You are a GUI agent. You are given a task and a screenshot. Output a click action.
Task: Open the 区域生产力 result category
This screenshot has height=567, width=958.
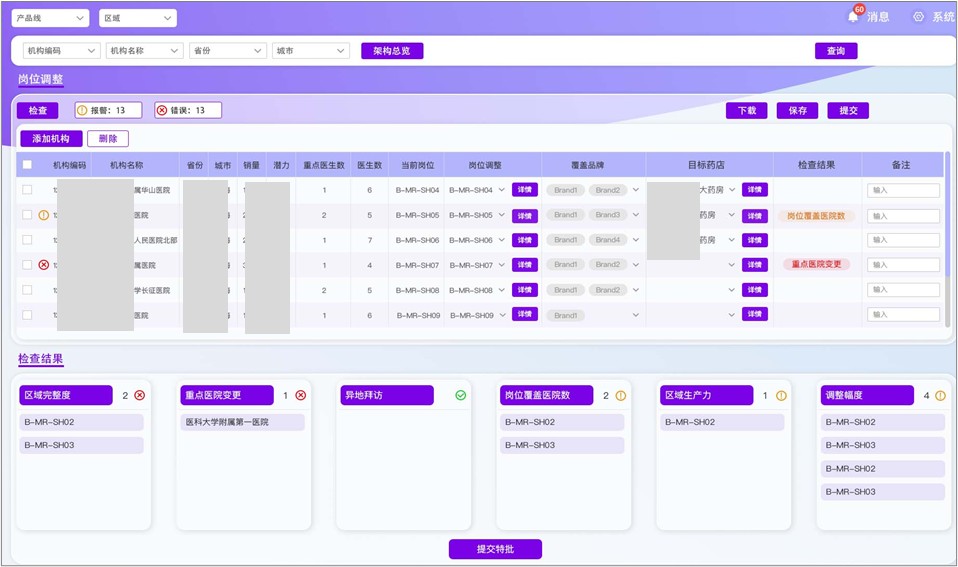pyautogui.click(x=707, y=395)
